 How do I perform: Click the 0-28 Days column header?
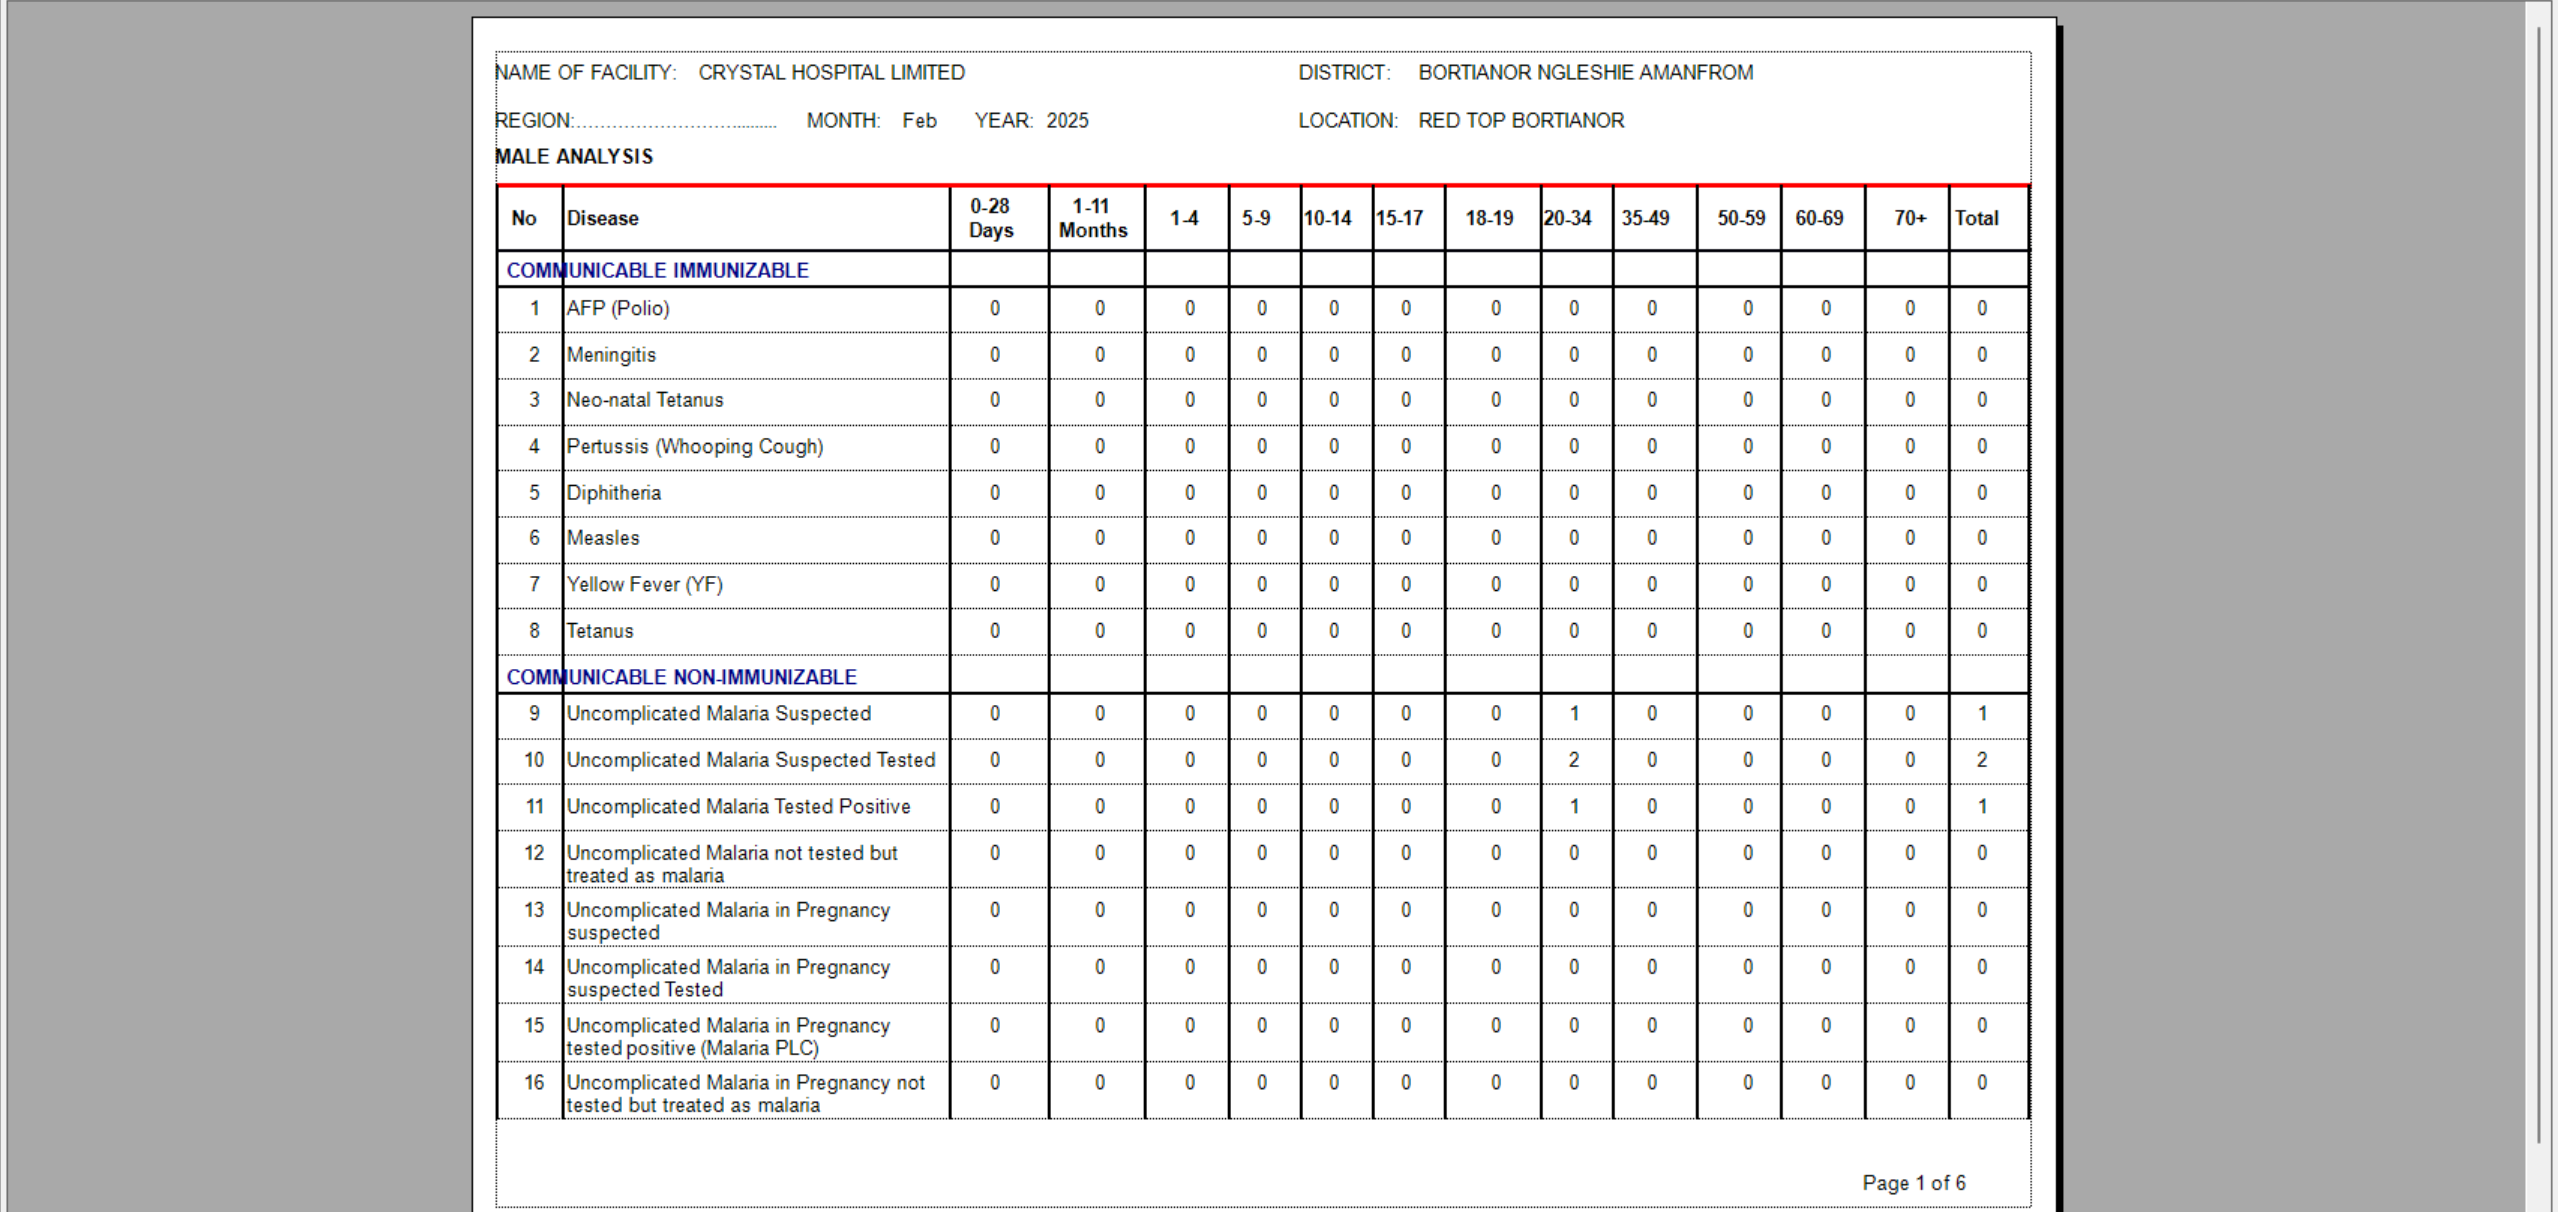pyautogui.click(x=991, y=218)
